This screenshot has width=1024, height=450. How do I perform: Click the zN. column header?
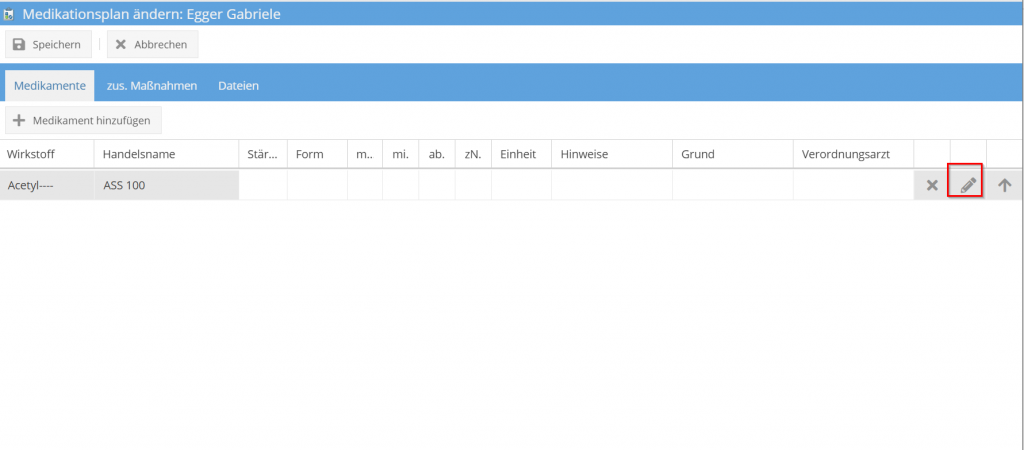[473, 154]
